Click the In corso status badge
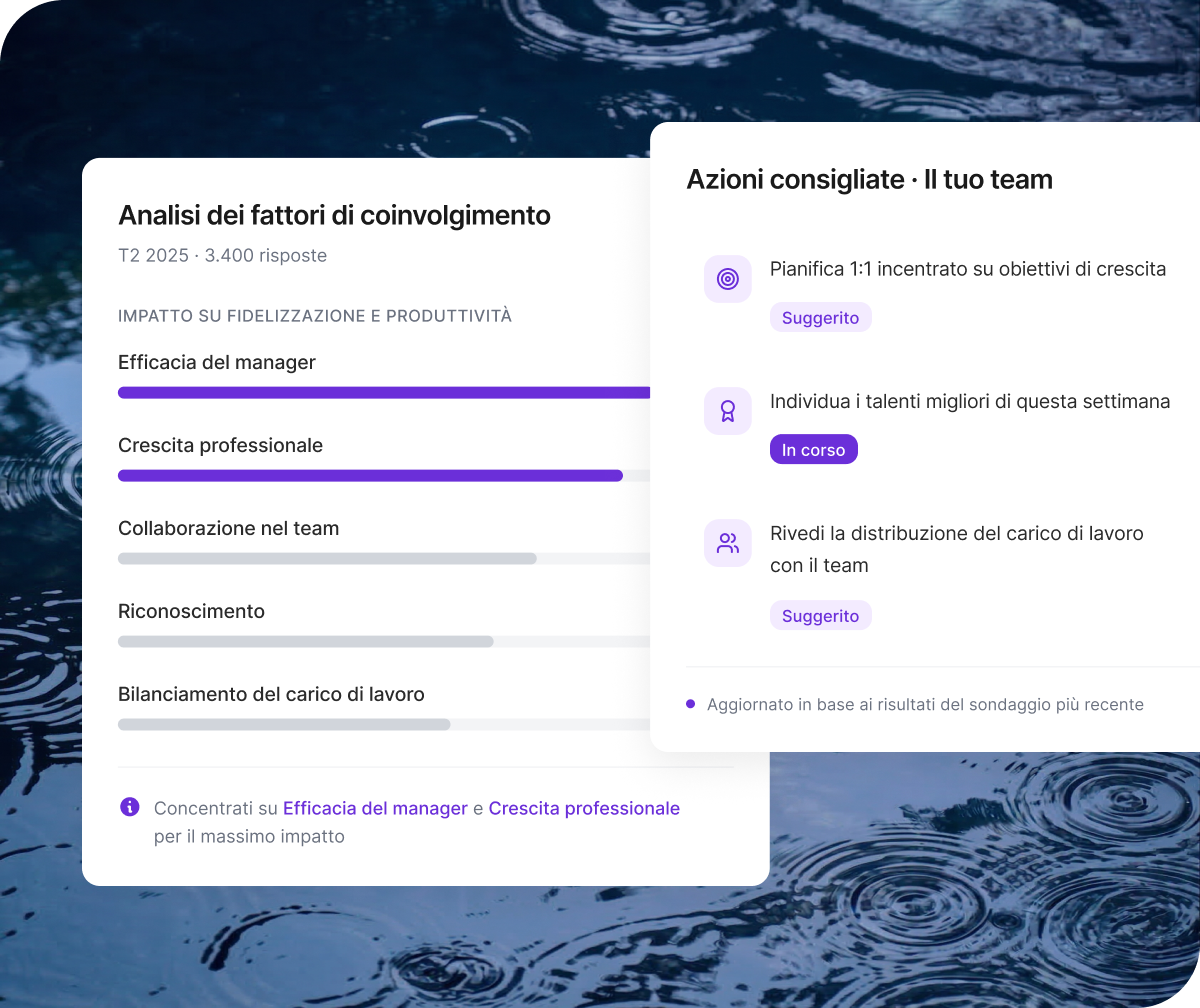 point(814,449)
